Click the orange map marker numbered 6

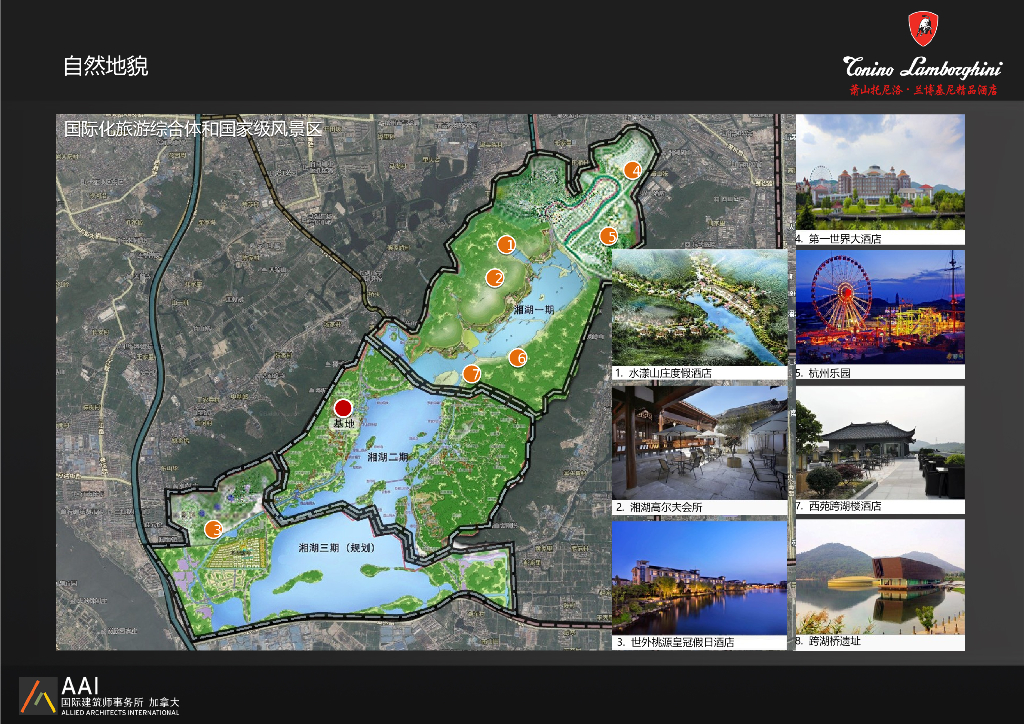(518, 357)
